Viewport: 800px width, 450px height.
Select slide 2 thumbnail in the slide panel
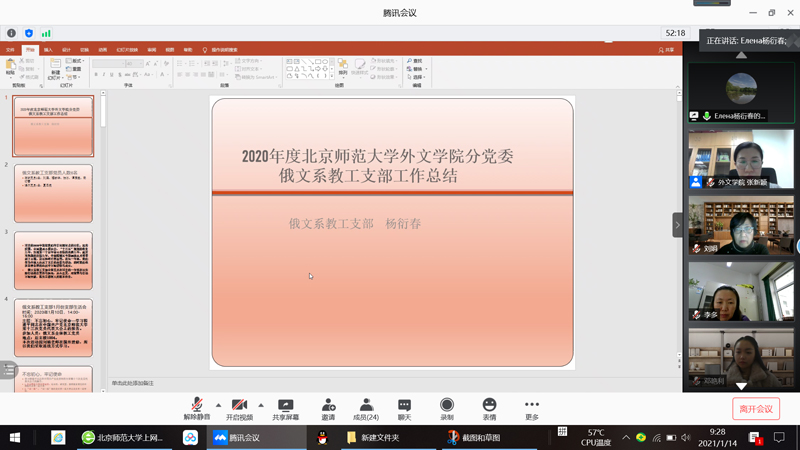53,194
